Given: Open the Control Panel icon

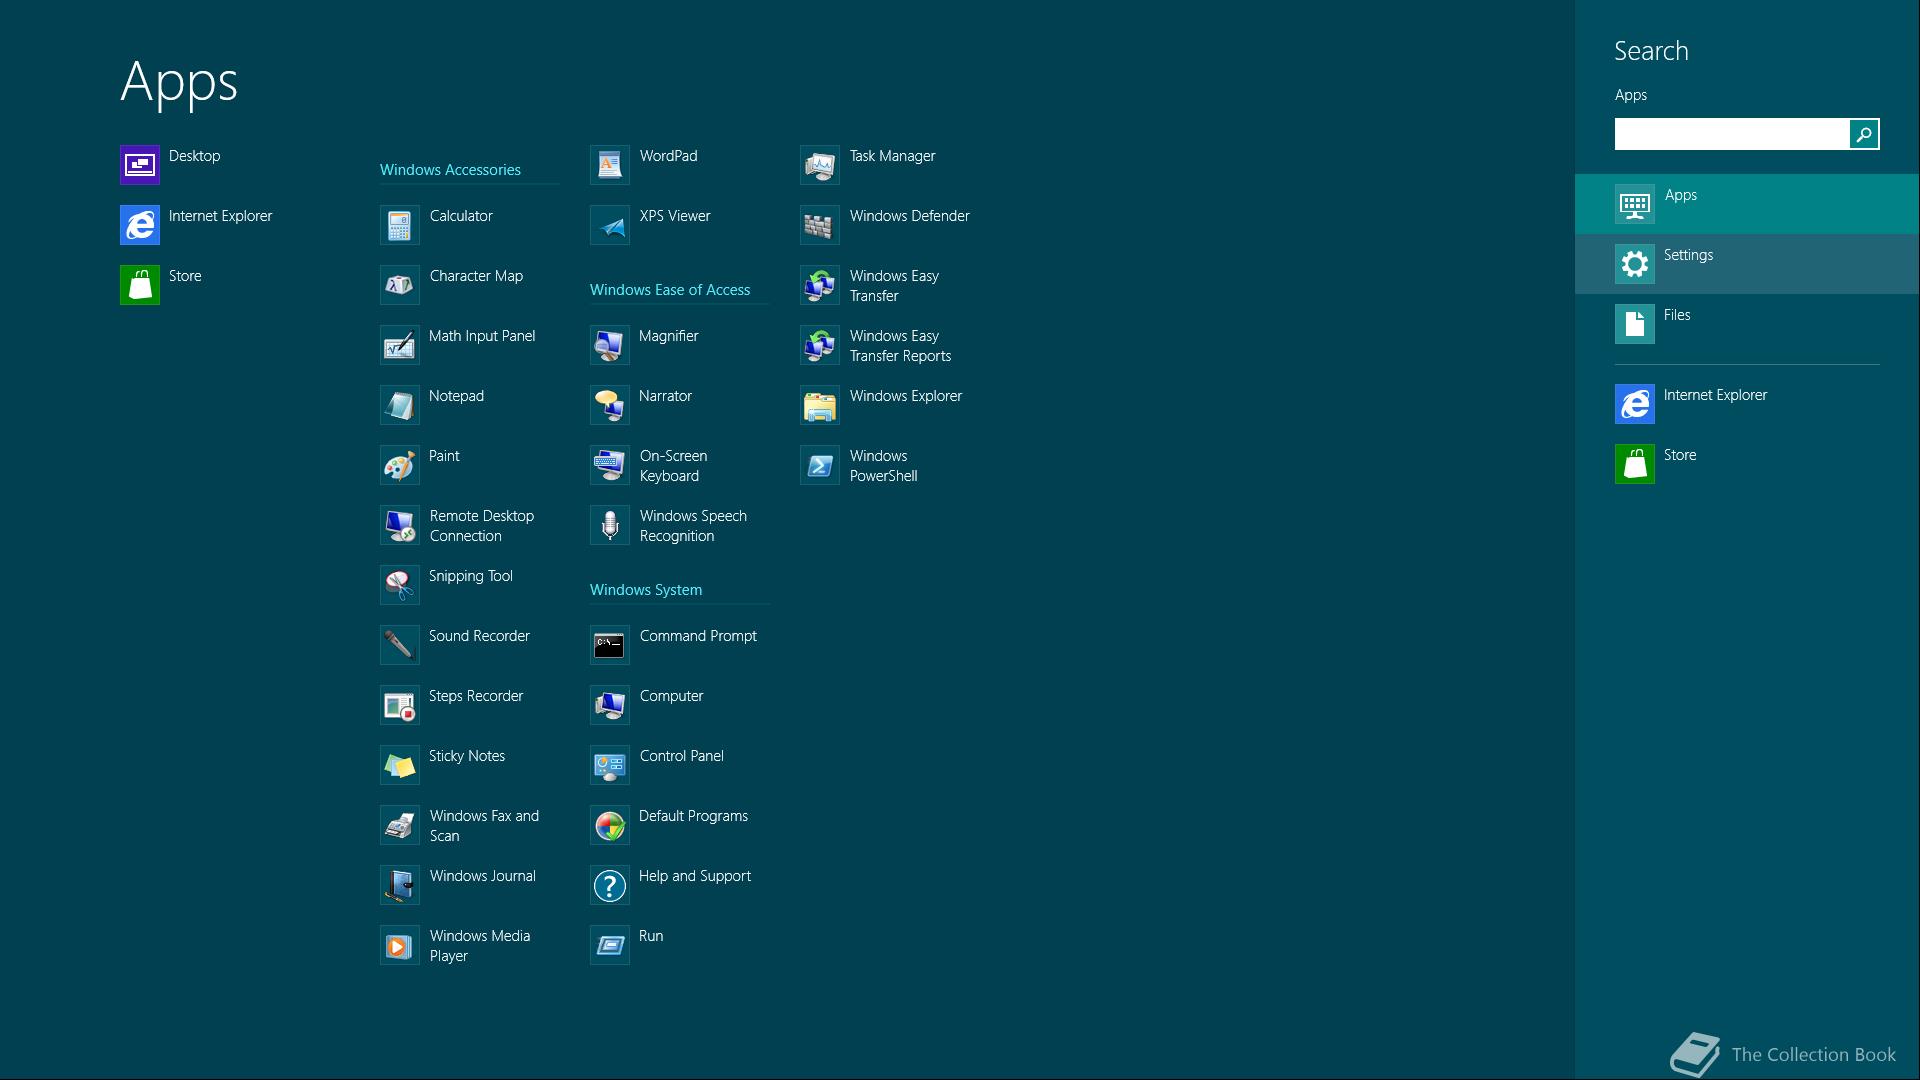Looking at the screenshot, I should (x=610, y=765).
